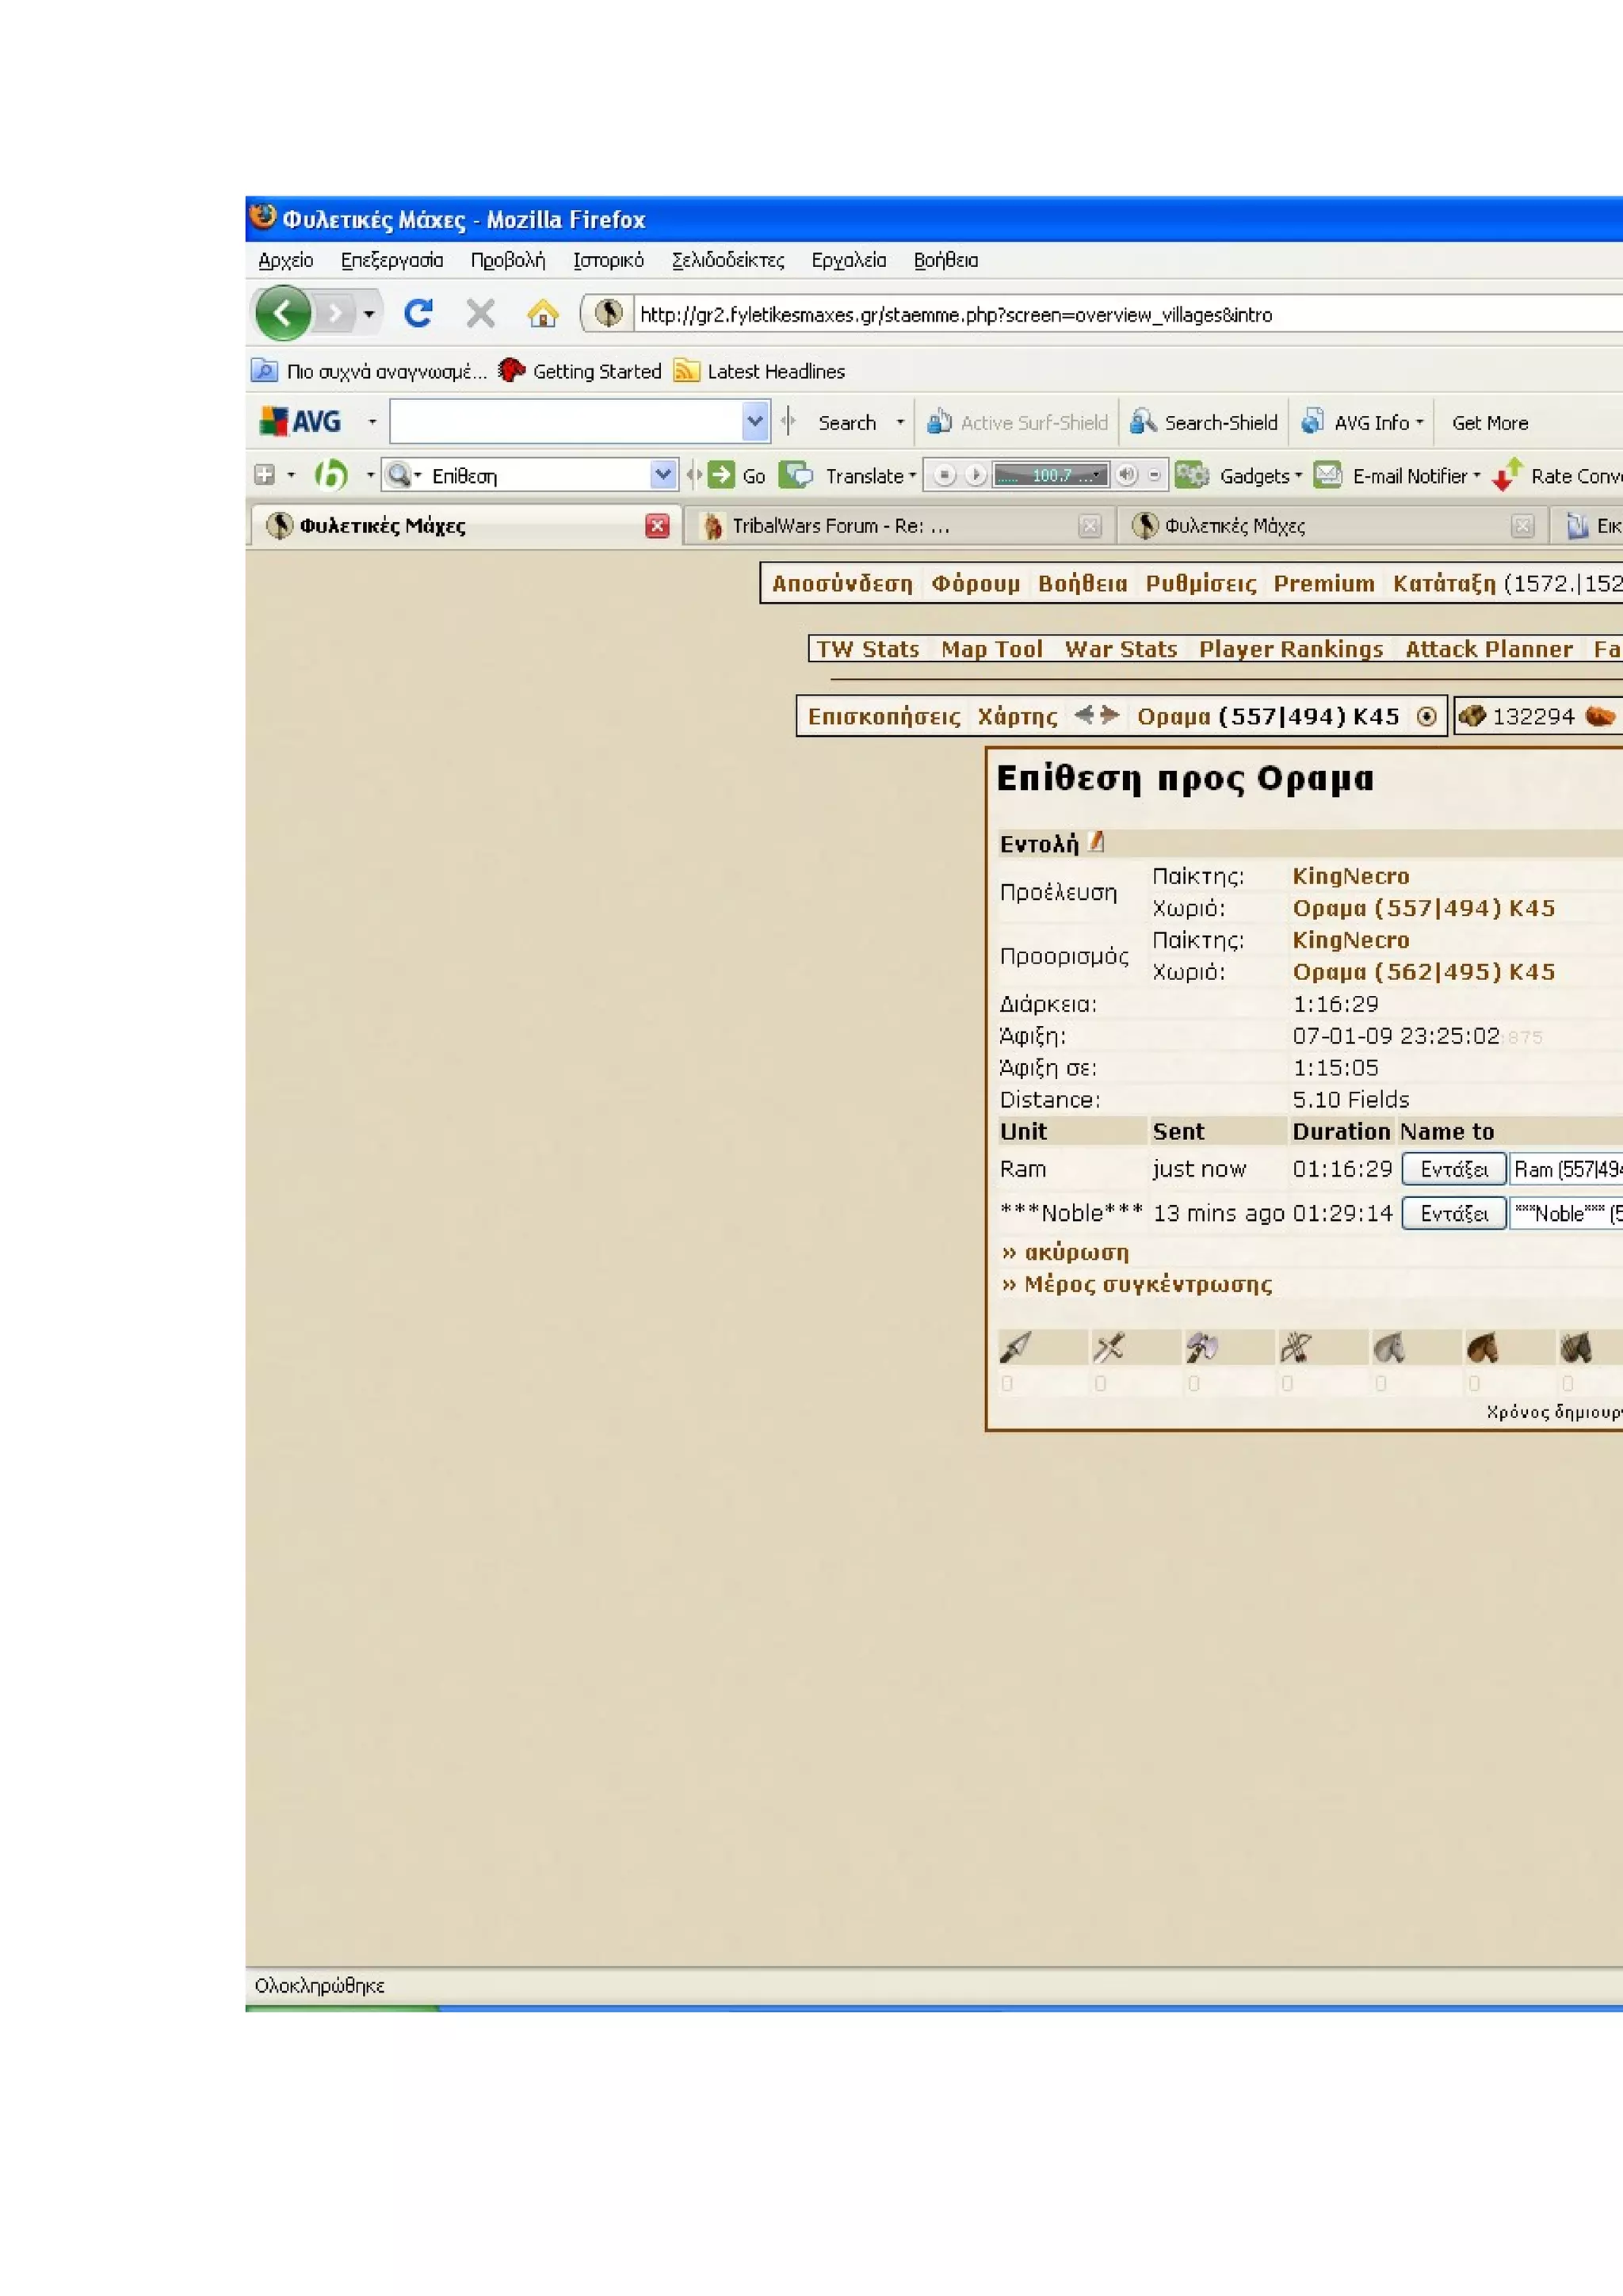1623x2296 pixels.
Task: Click the Go arrow button in toolbar
Action: (x=720, y=476)
